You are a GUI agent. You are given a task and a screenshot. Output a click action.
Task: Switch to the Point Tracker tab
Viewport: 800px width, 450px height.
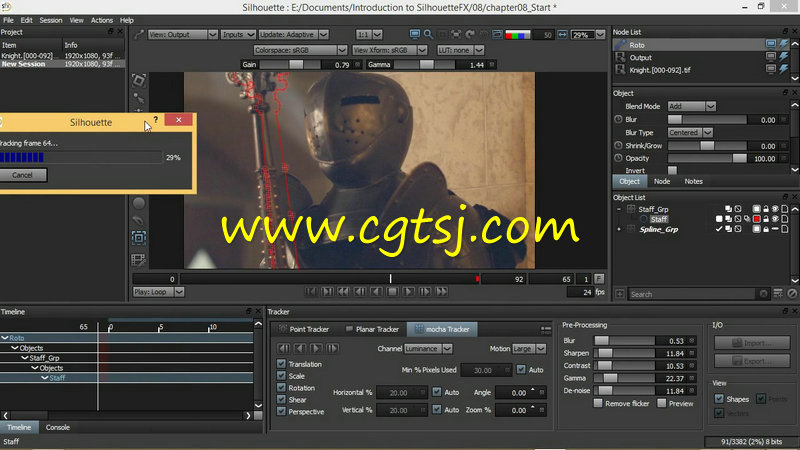click(304, 329)
